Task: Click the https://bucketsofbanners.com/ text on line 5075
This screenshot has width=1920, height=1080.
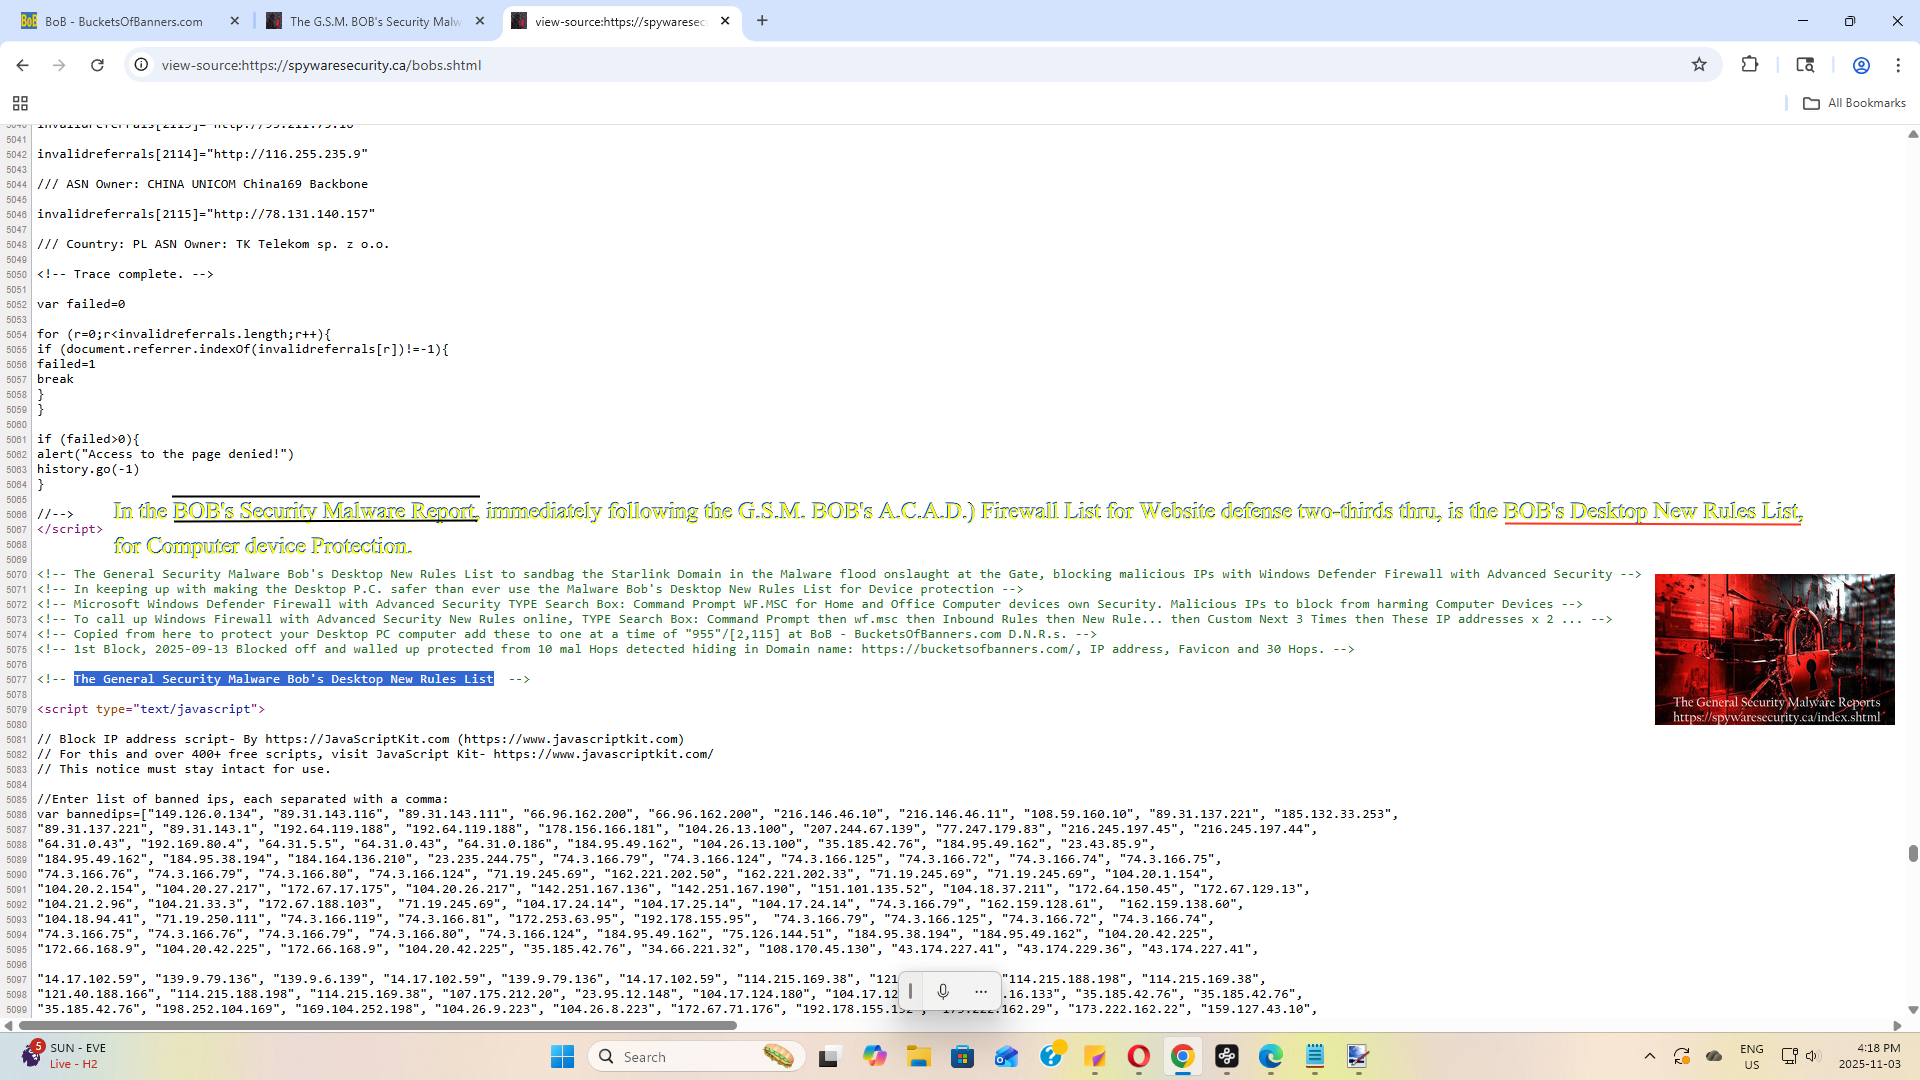Action: (968, 649)
